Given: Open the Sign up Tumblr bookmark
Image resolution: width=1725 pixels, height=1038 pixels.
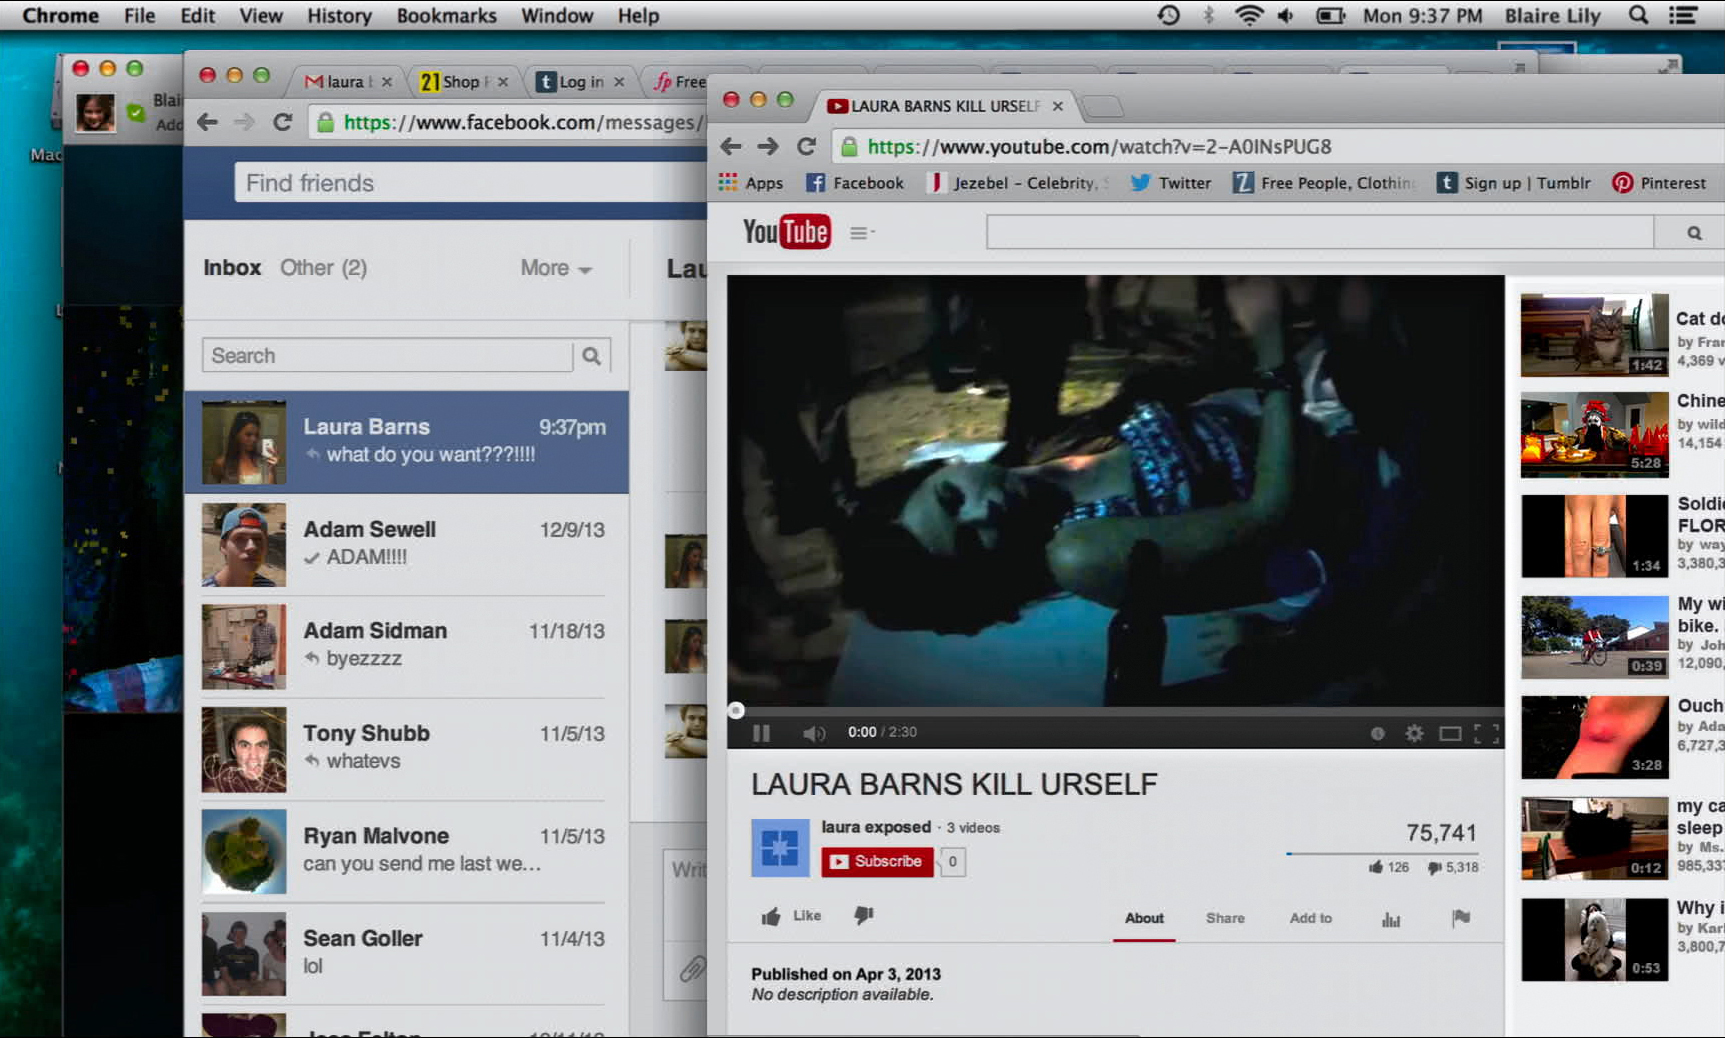Looking at the screenshot, I should point(1514,183).
